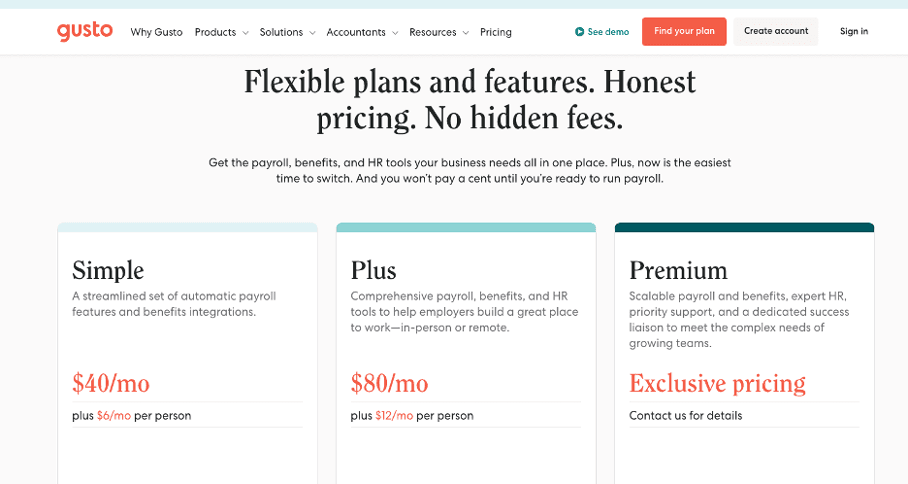Screen dimensions: 908x484
Task: Open the Why Gusto menu item
Action: [x=156, y=32]
